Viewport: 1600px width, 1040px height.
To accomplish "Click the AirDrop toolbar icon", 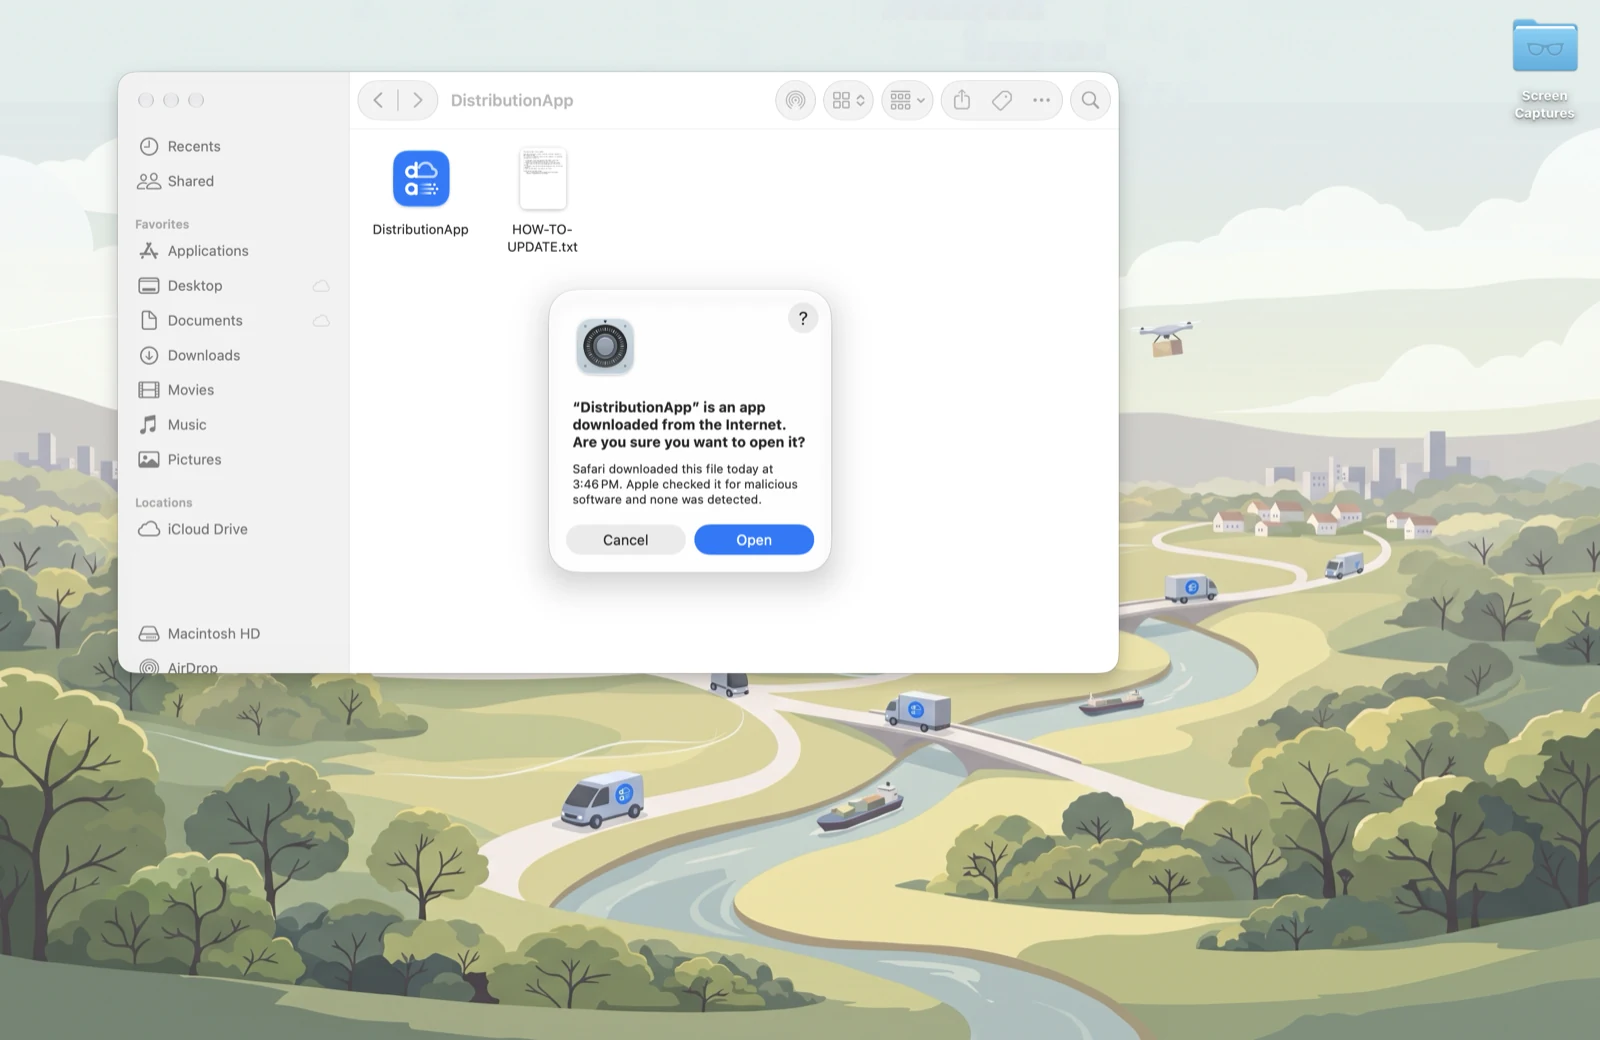I will (x=796, y=100).
